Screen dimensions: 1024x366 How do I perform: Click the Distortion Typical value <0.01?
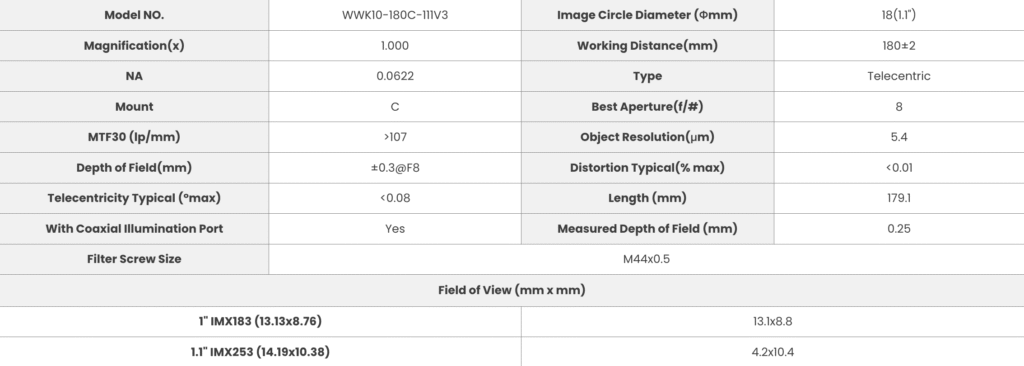(899, 167)
